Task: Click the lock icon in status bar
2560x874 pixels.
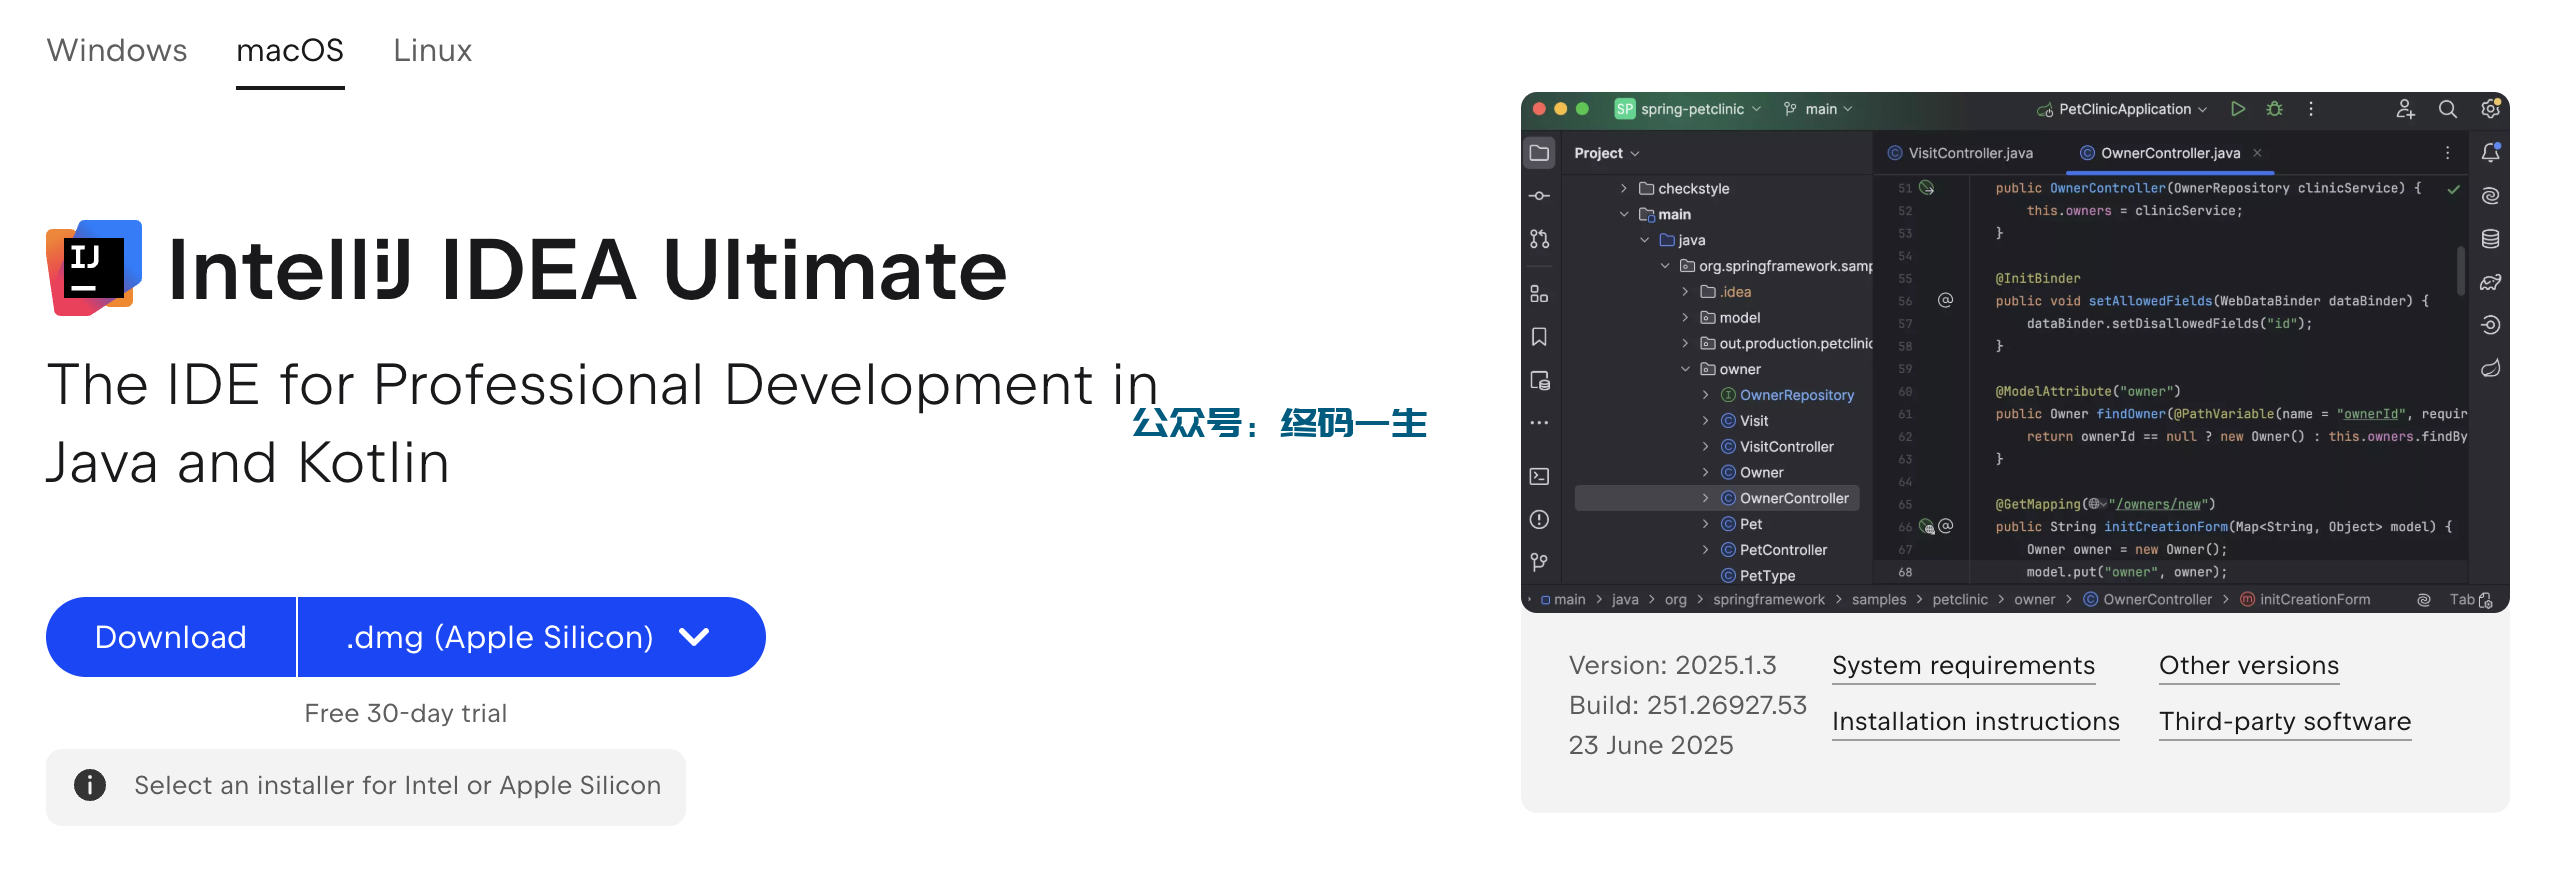Action: (x=2486, y=600)
